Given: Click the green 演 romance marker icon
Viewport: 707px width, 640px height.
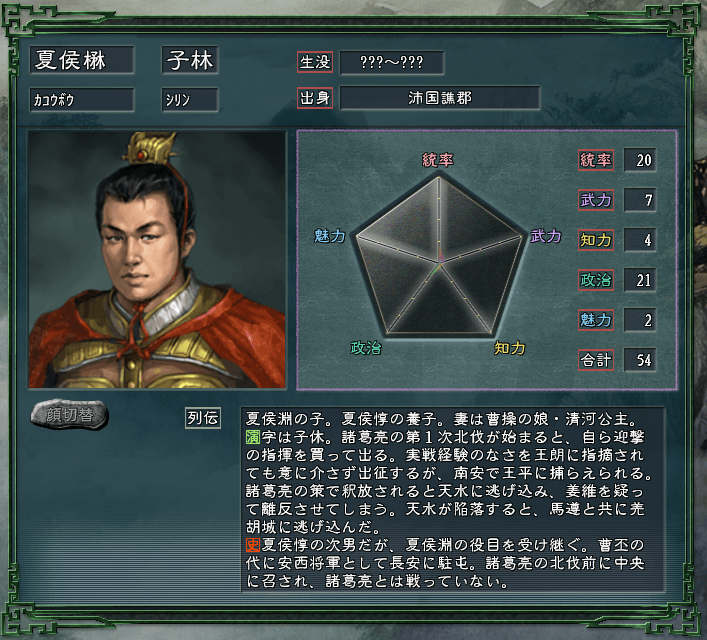Looking at the screenshot, I should 253,437.
